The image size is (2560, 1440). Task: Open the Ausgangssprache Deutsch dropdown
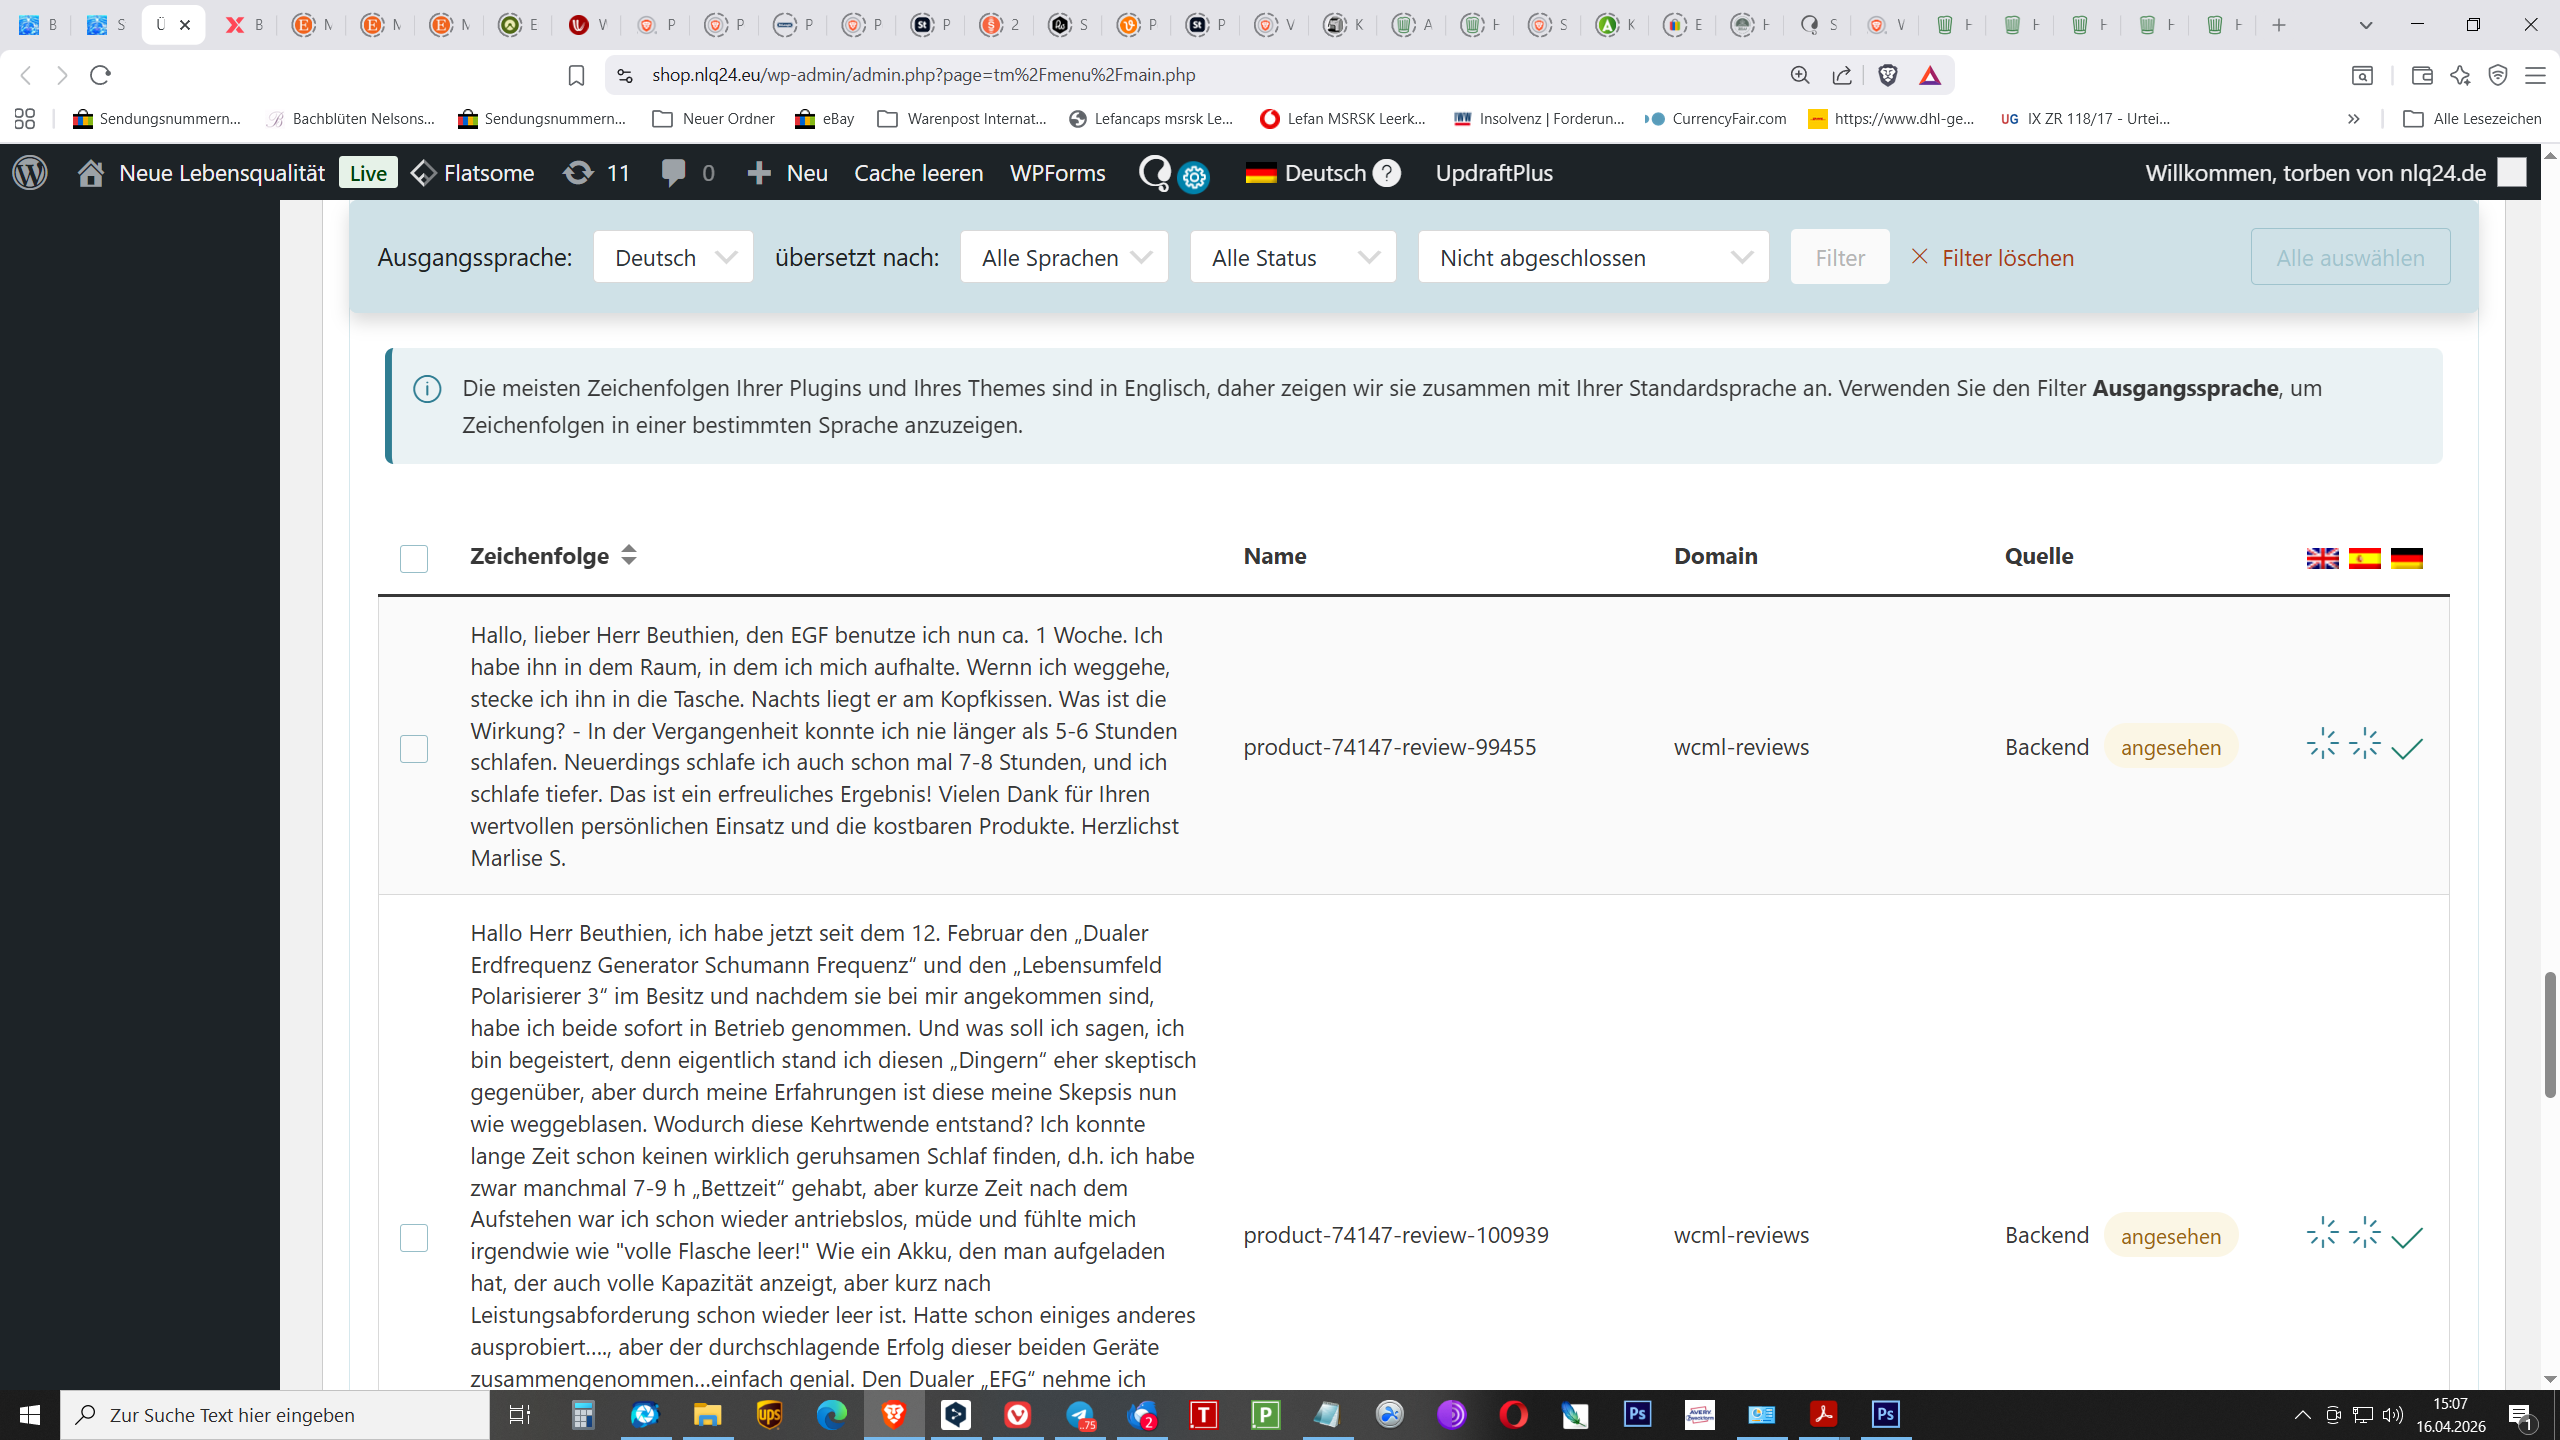[673, 257]
